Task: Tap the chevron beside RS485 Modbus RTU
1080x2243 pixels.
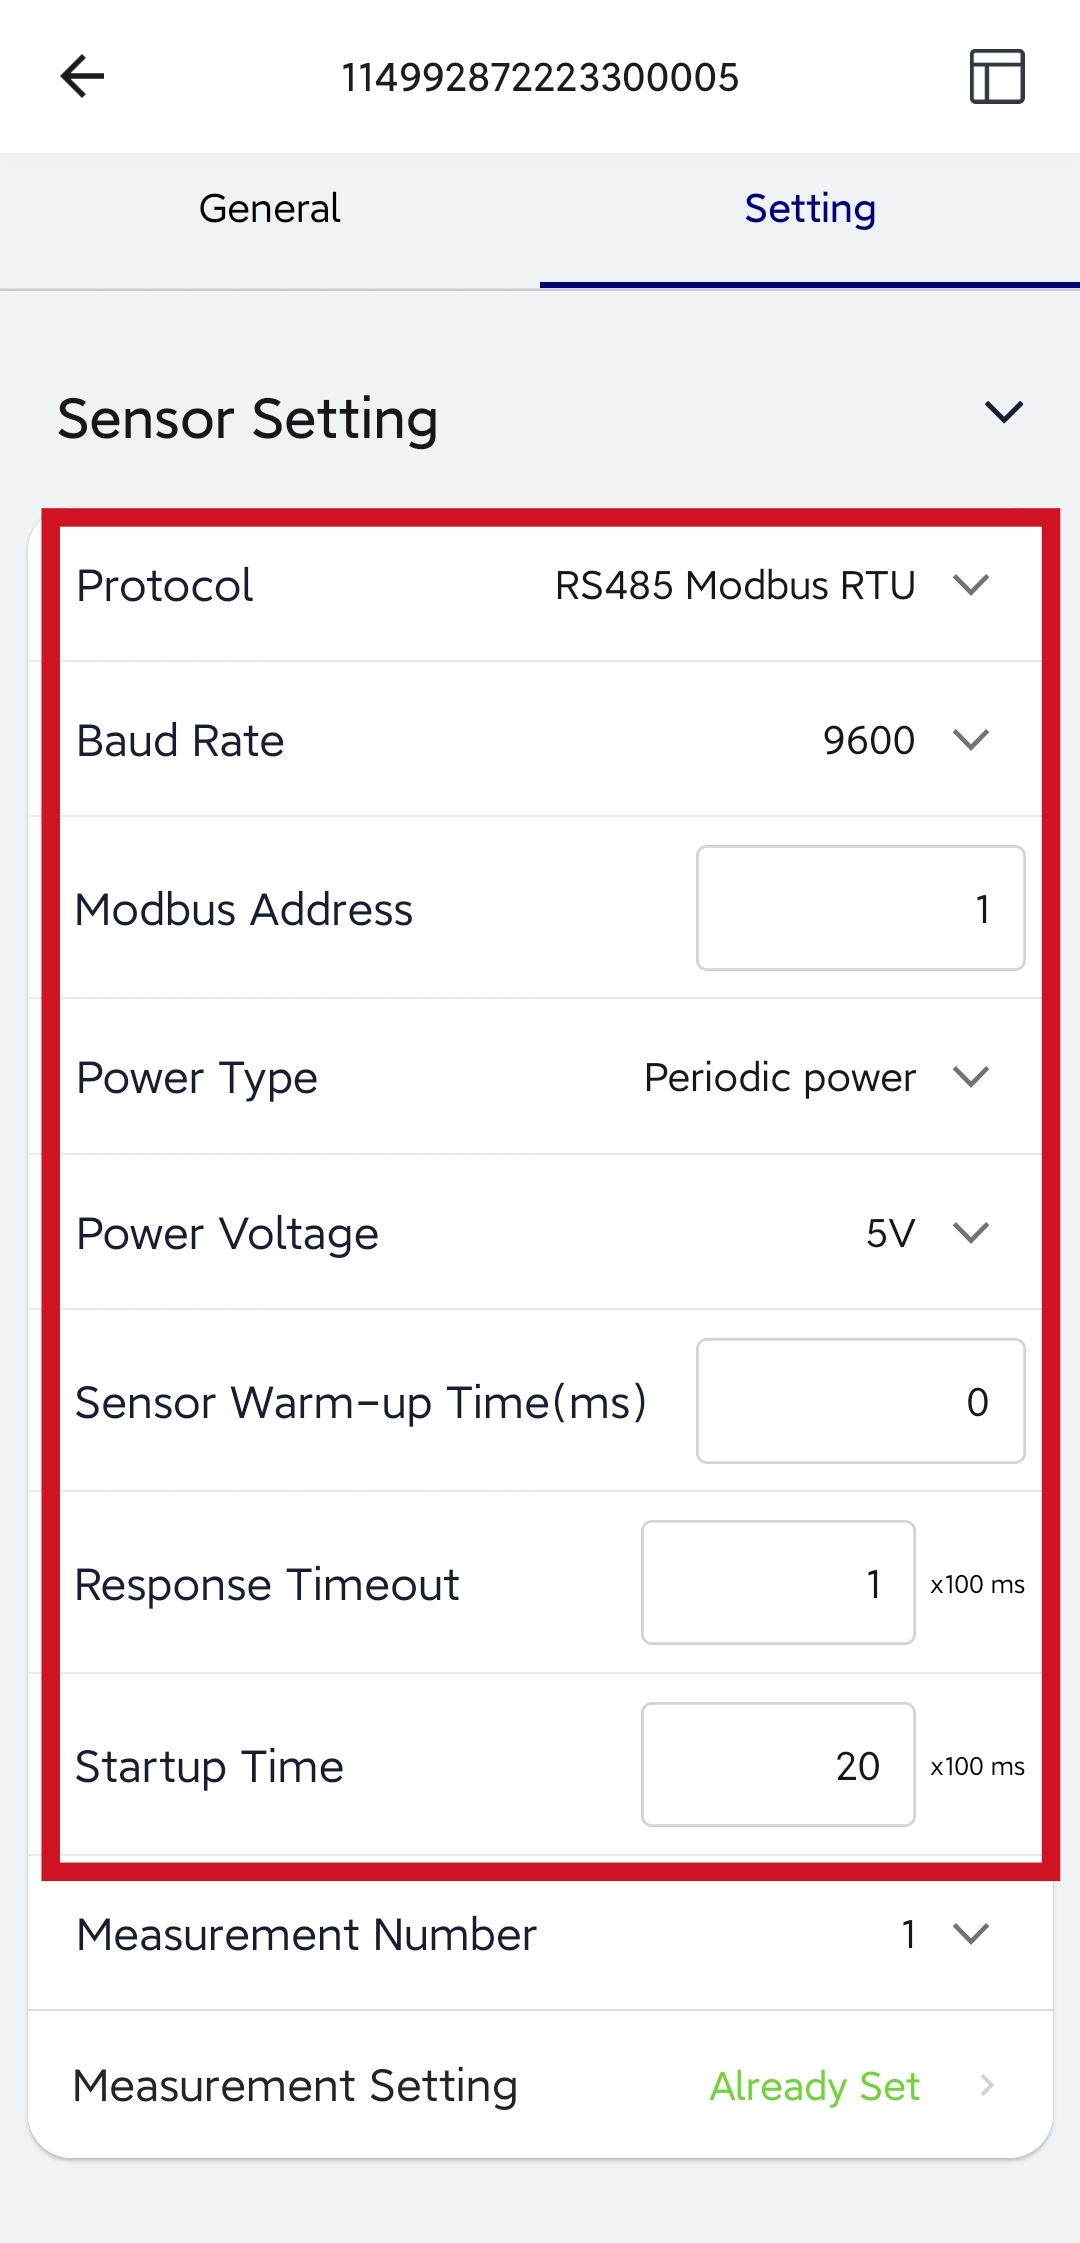Action: [971, 584]
